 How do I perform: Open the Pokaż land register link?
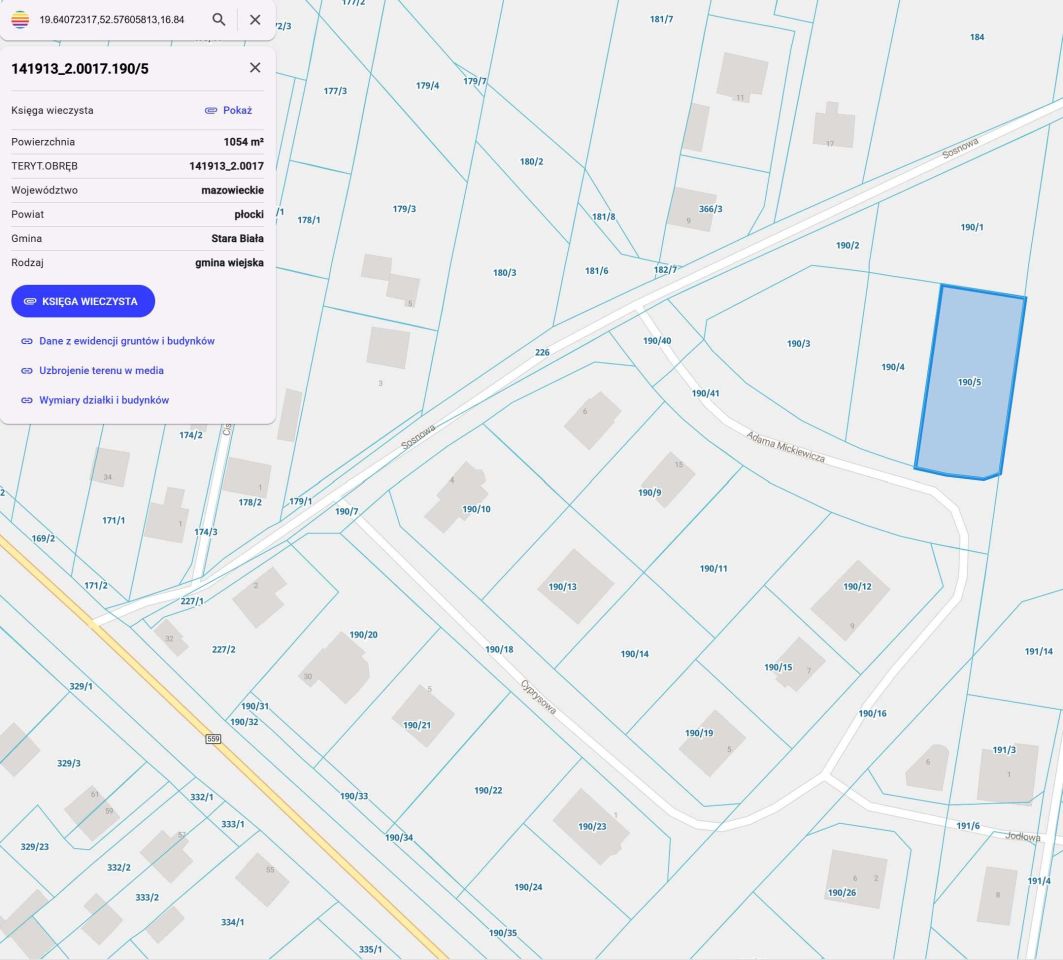tap(229, 111)
